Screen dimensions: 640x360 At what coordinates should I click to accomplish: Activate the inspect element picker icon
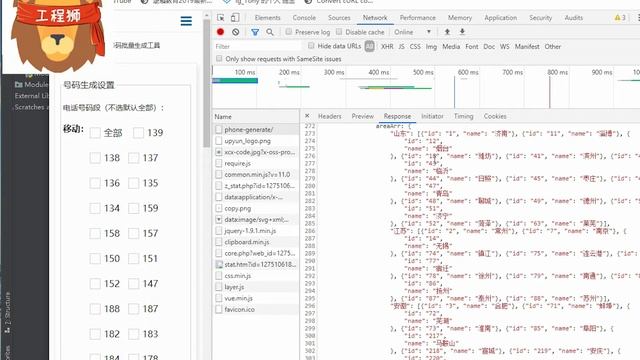pyautogui.click(x=220, y=18)
